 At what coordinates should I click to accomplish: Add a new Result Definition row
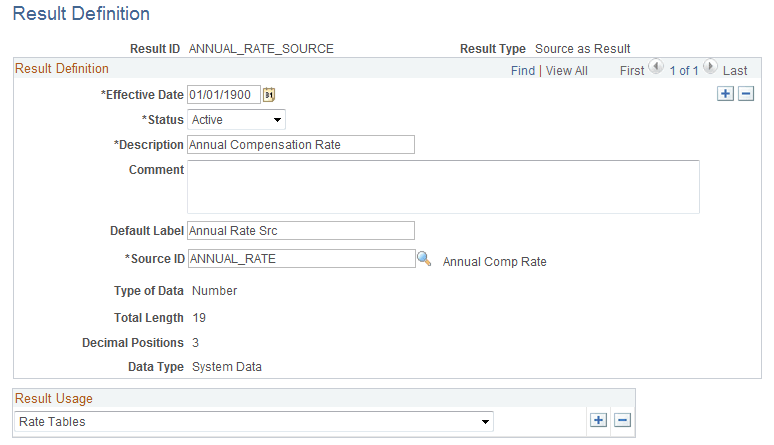[726, 94]
